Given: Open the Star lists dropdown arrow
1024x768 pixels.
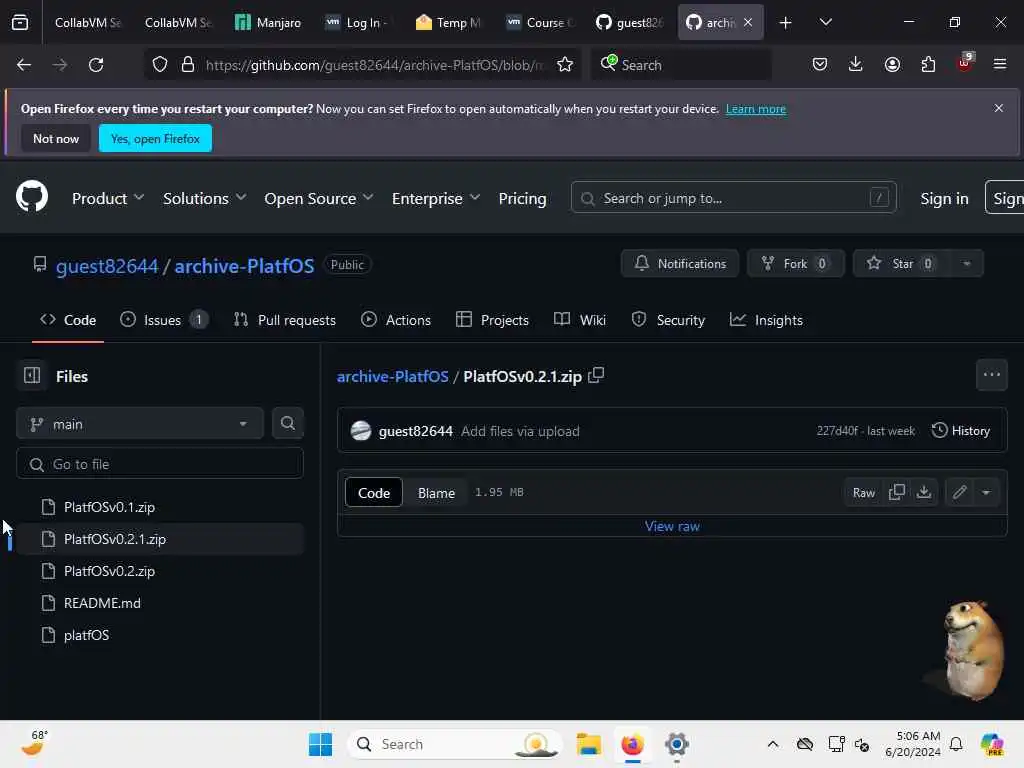Looking at the screenshot, I should pyautogui.click(x=966, y=264).
